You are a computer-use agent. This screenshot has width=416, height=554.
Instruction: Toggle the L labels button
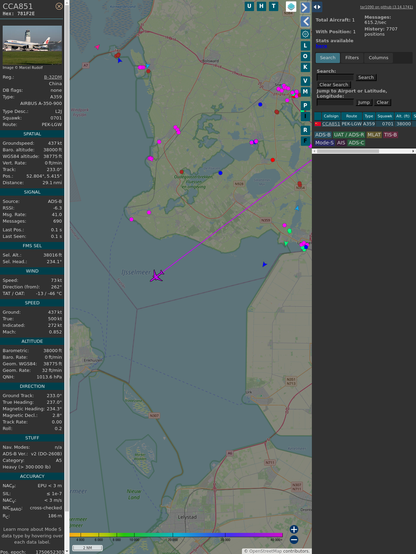(305, 46)
